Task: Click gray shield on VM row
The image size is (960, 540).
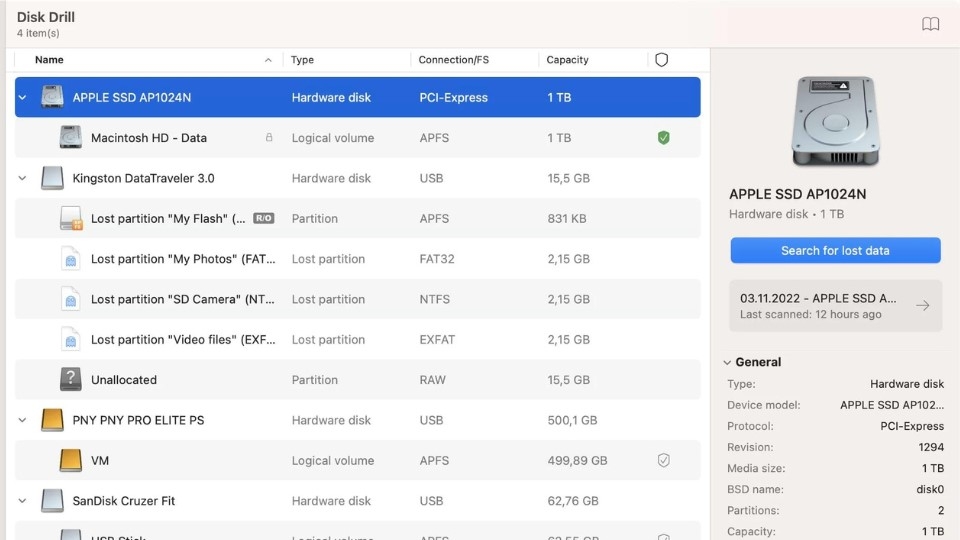Action: pyautogui.click(x=663, y=461)
